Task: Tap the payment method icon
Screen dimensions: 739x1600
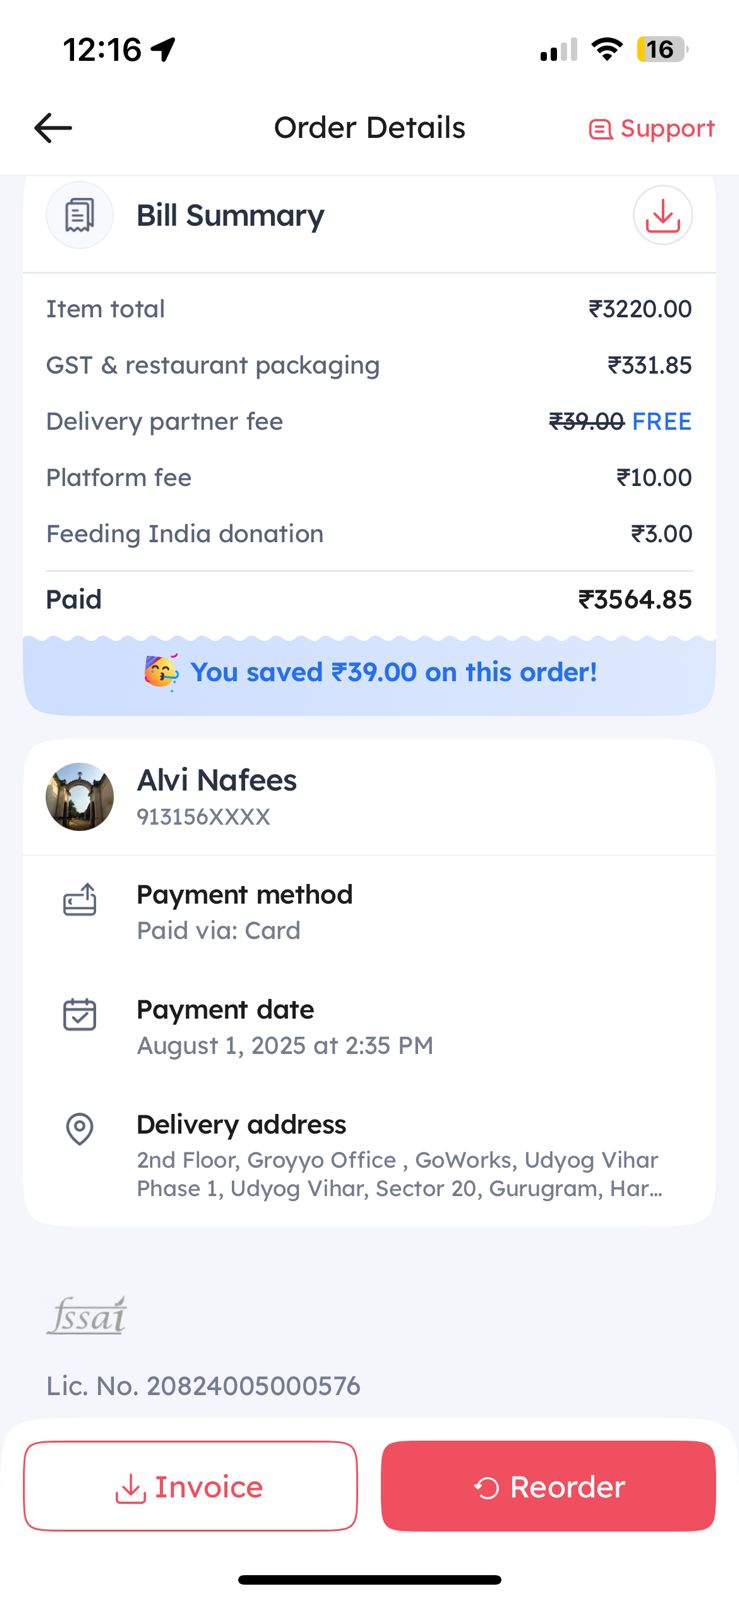Action: tap(80, 900)
